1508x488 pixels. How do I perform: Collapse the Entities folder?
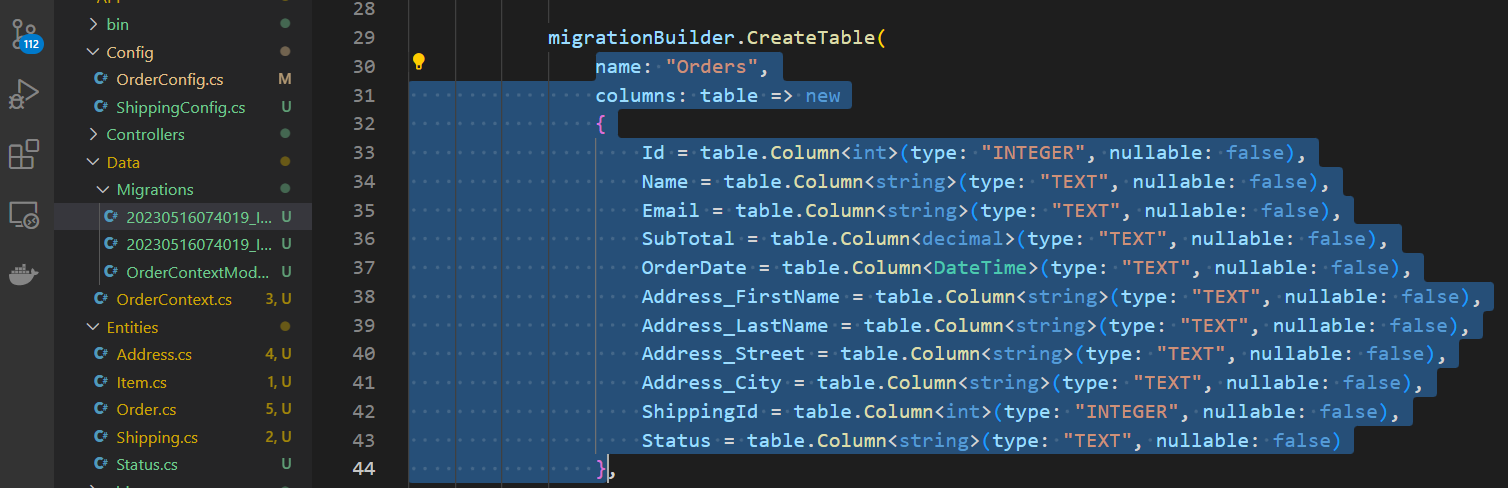[x=93, y=327]
